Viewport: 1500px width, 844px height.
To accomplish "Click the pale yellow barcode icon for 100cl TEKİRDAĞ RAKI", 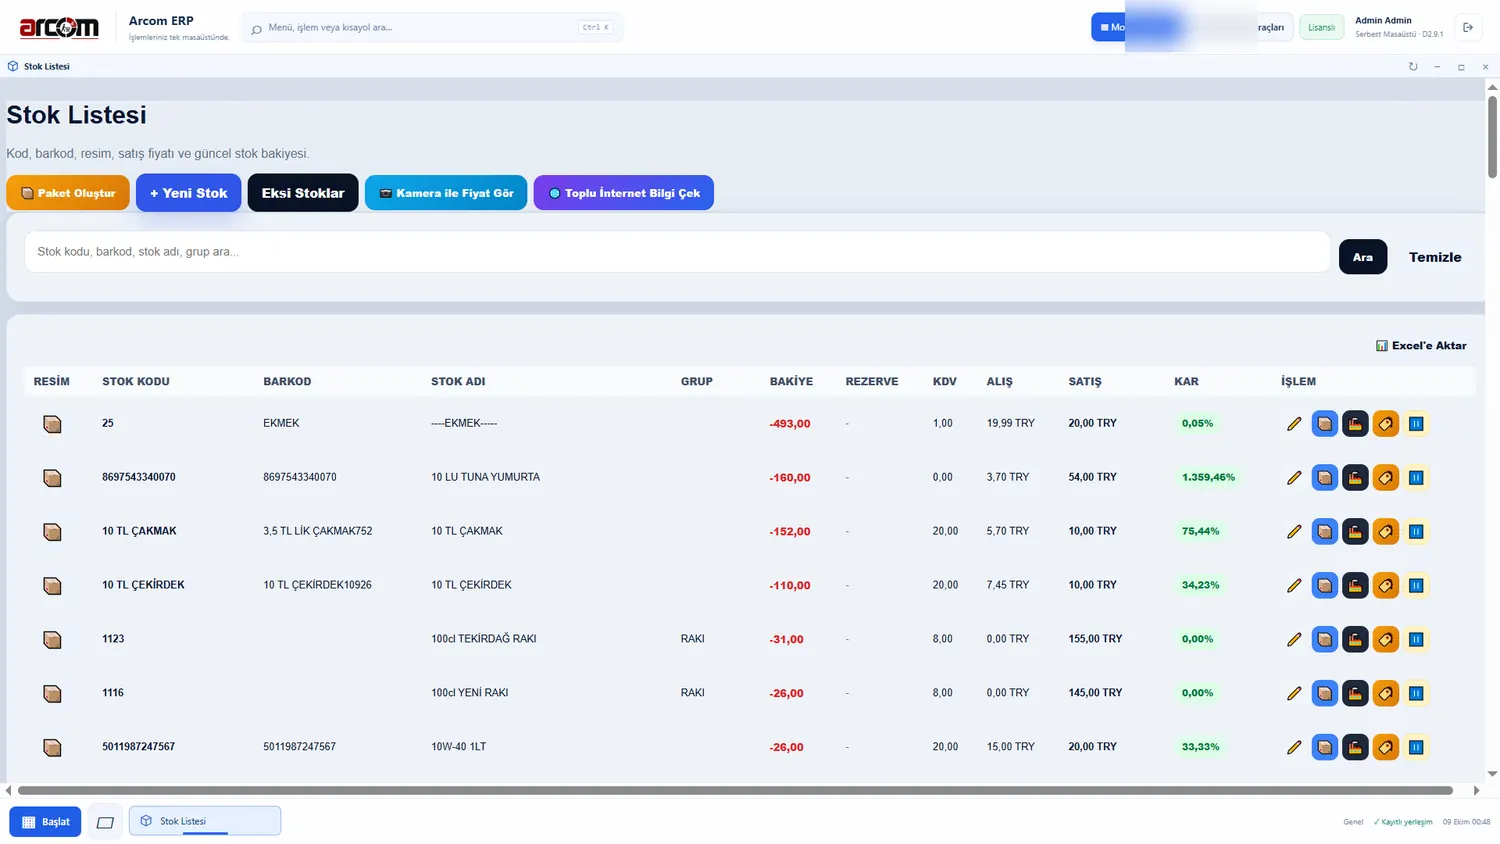I will pyautogui.click(x=1416, y=640).
